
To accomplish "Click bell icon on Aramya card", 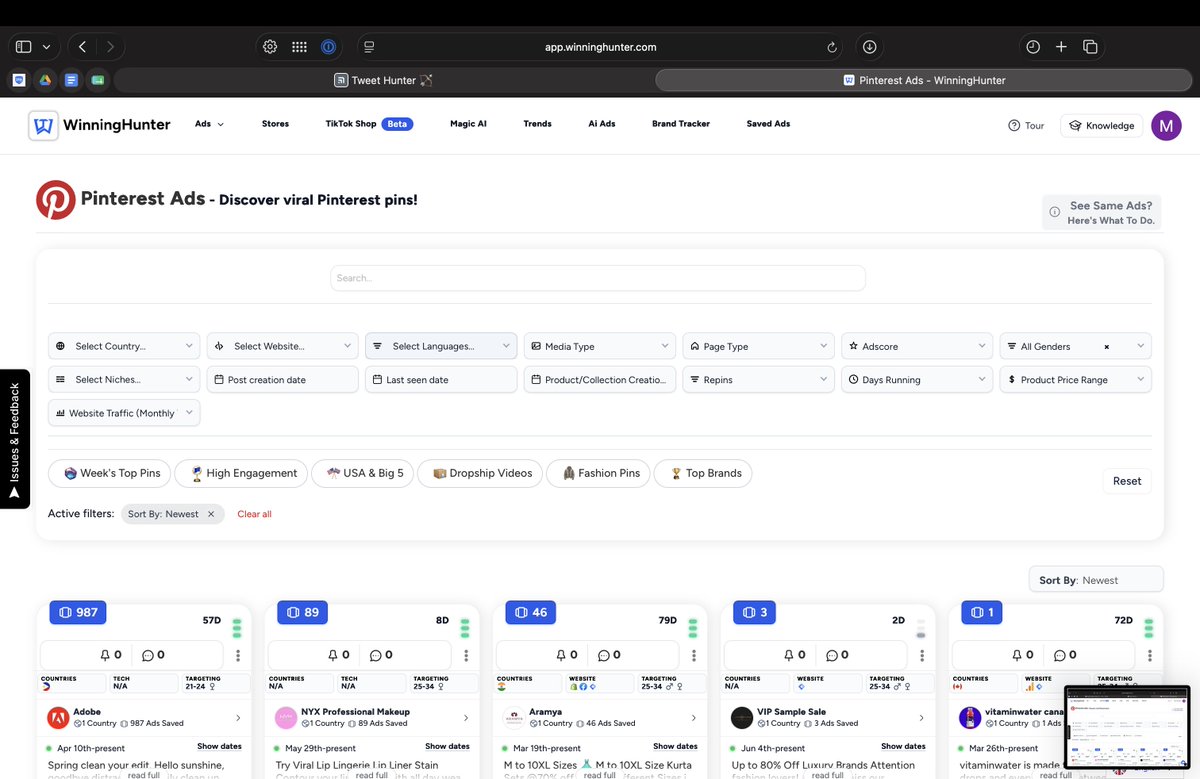I will pyautogui.click(x=561, y=655).
